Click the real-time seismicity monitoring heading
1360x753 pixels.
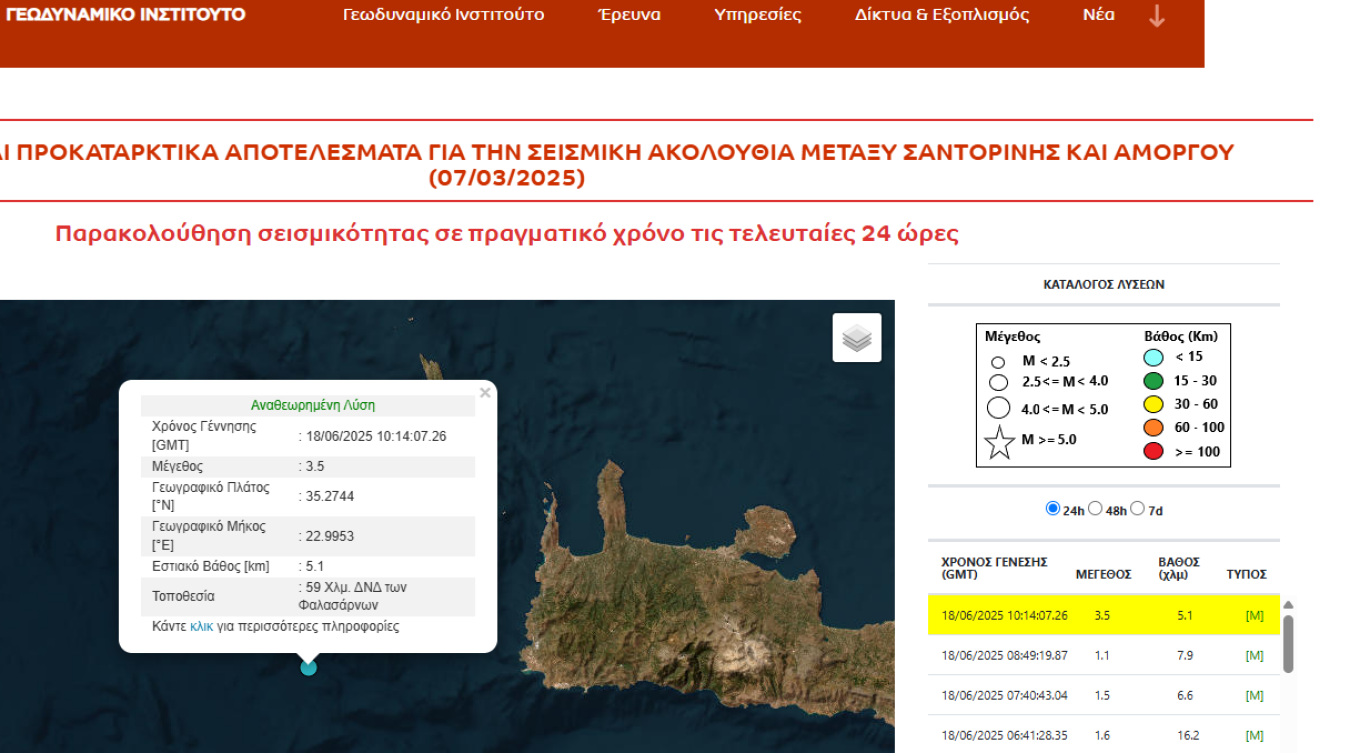click(507, 234)
